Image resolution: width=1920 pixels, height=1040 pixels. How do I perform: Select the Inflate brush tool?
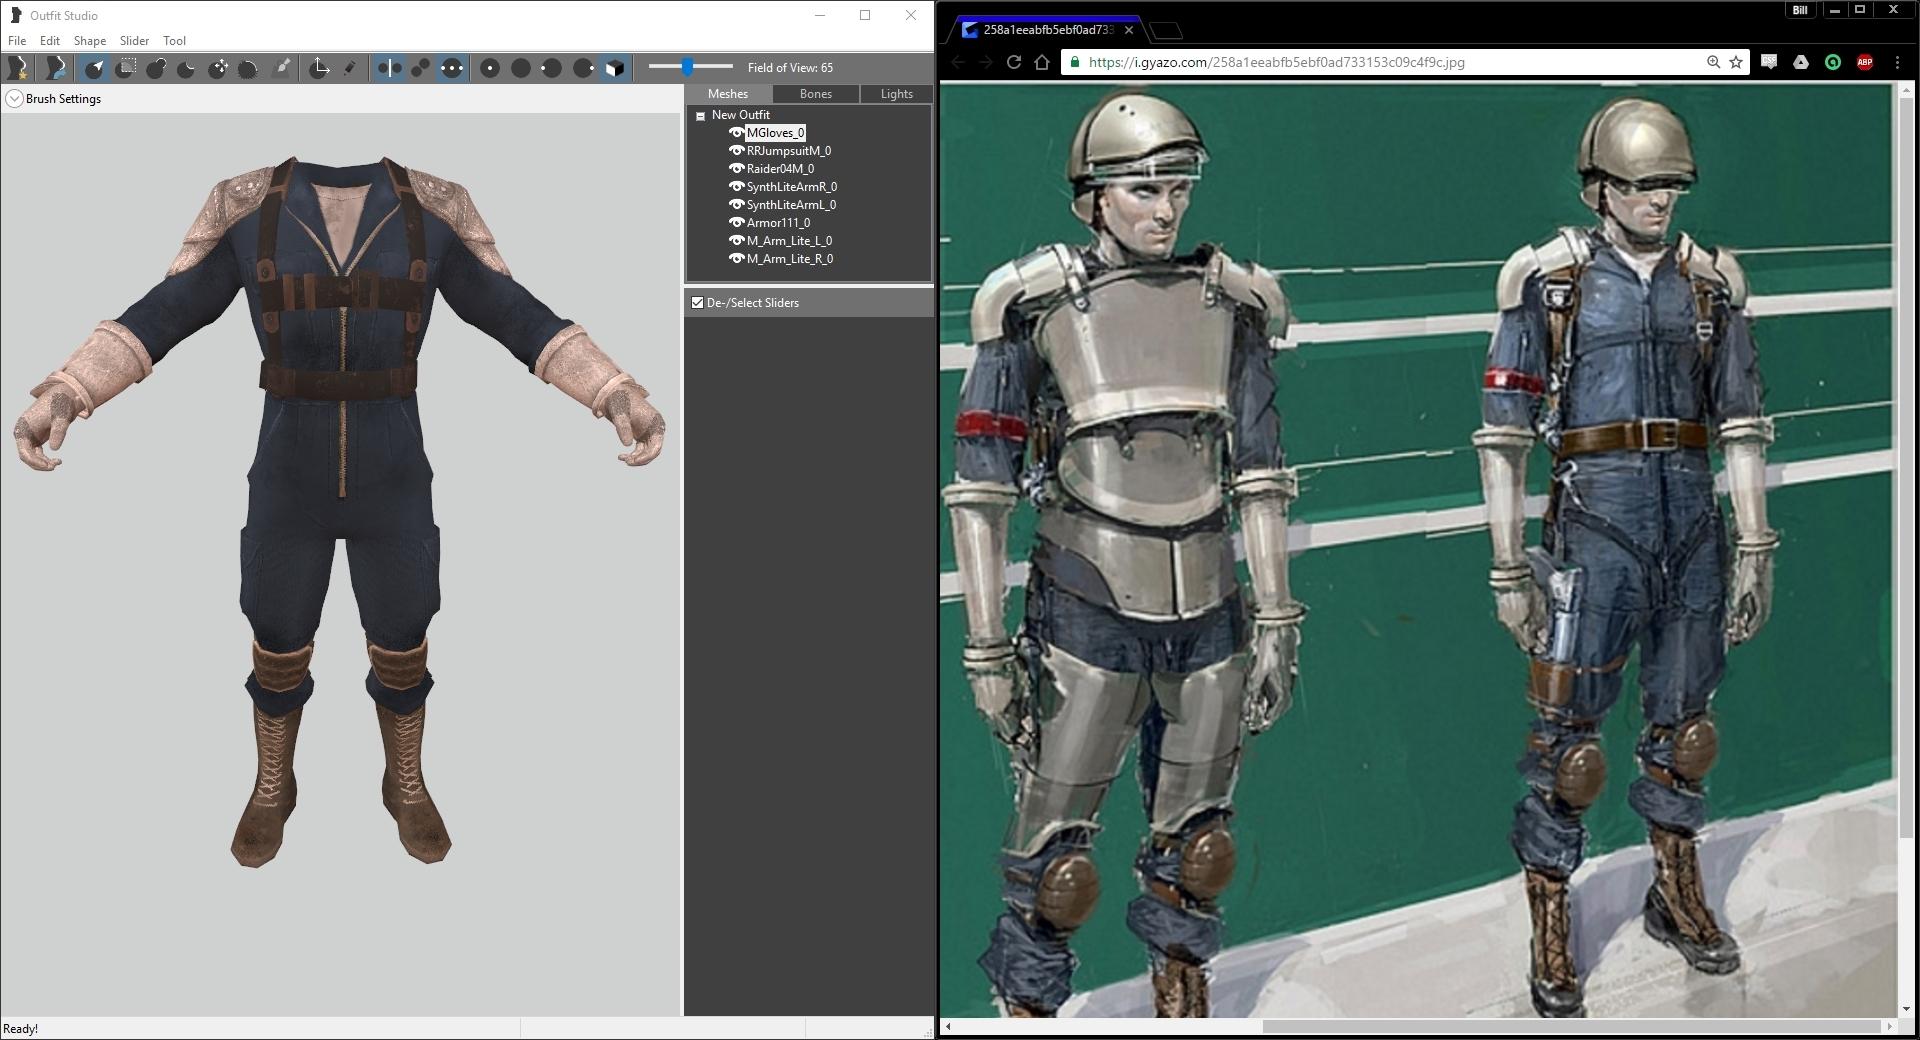(x=157, y=68)
